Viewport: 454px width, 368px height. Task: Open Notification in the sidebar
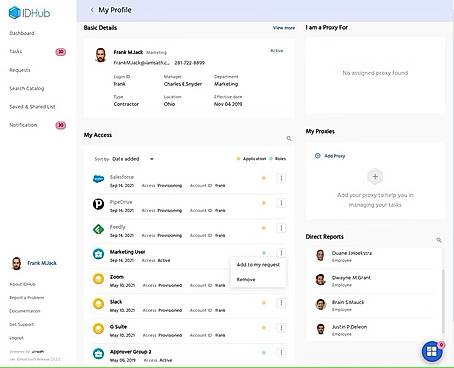23,125
